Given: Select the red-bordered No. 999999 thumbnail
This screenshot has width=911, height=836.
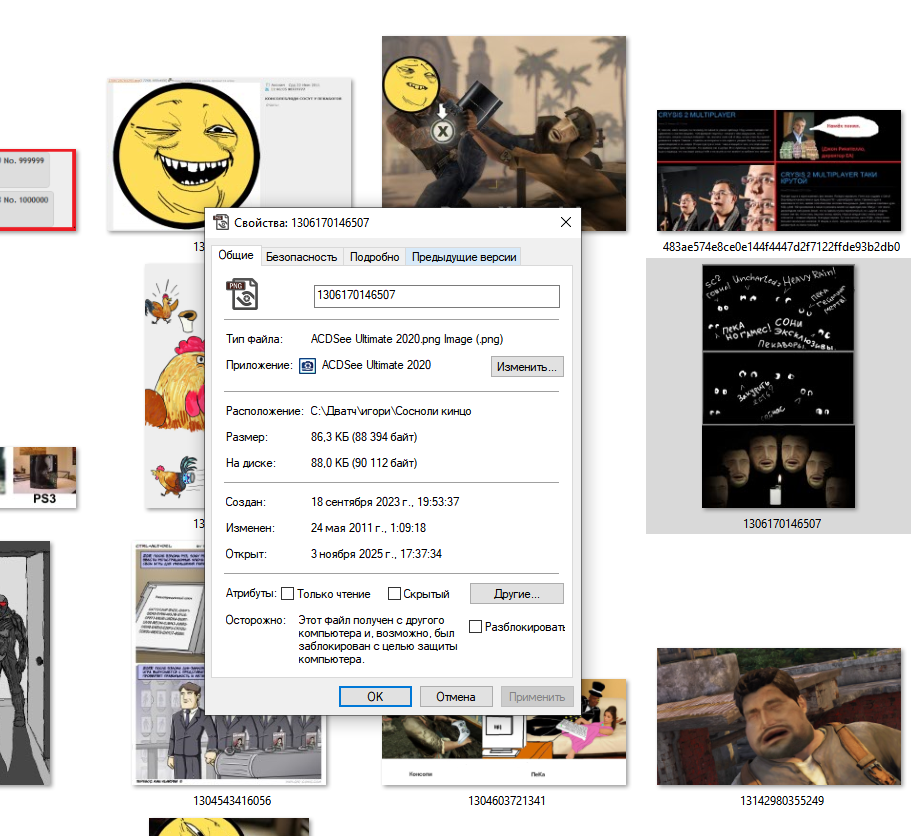Looking at the screenshot, I should 38,190.
